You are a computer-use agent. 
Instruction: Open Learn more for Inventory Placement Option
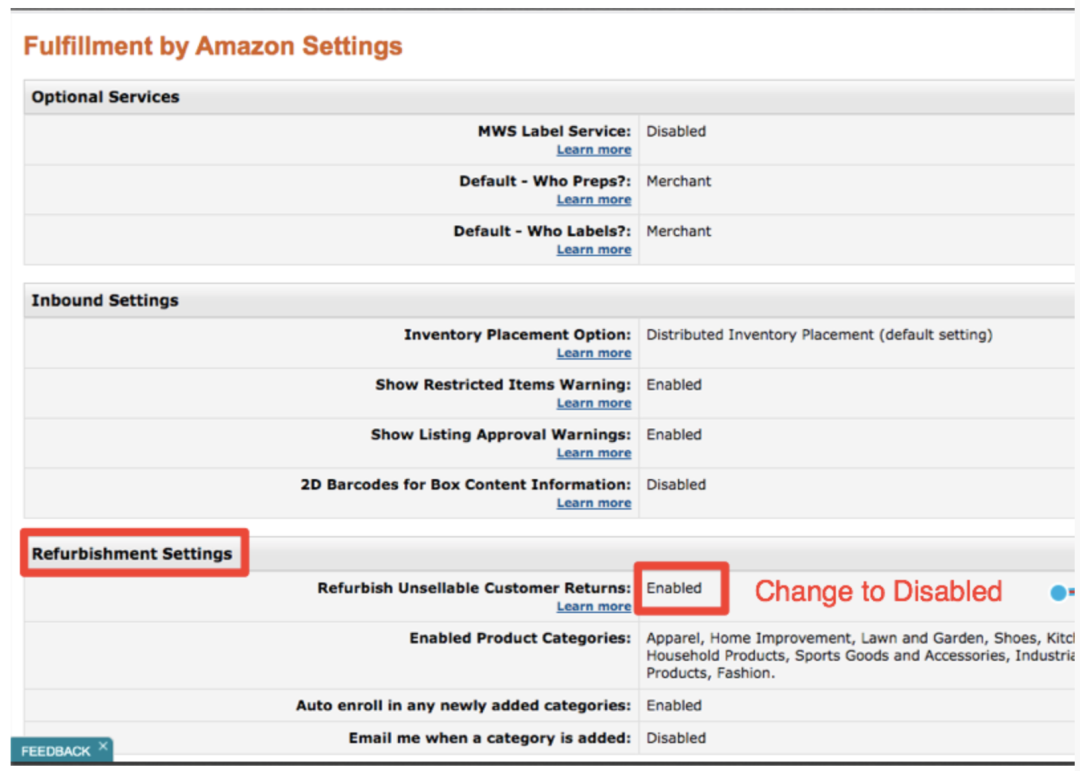pyautogui.click(x=594, y=353)
